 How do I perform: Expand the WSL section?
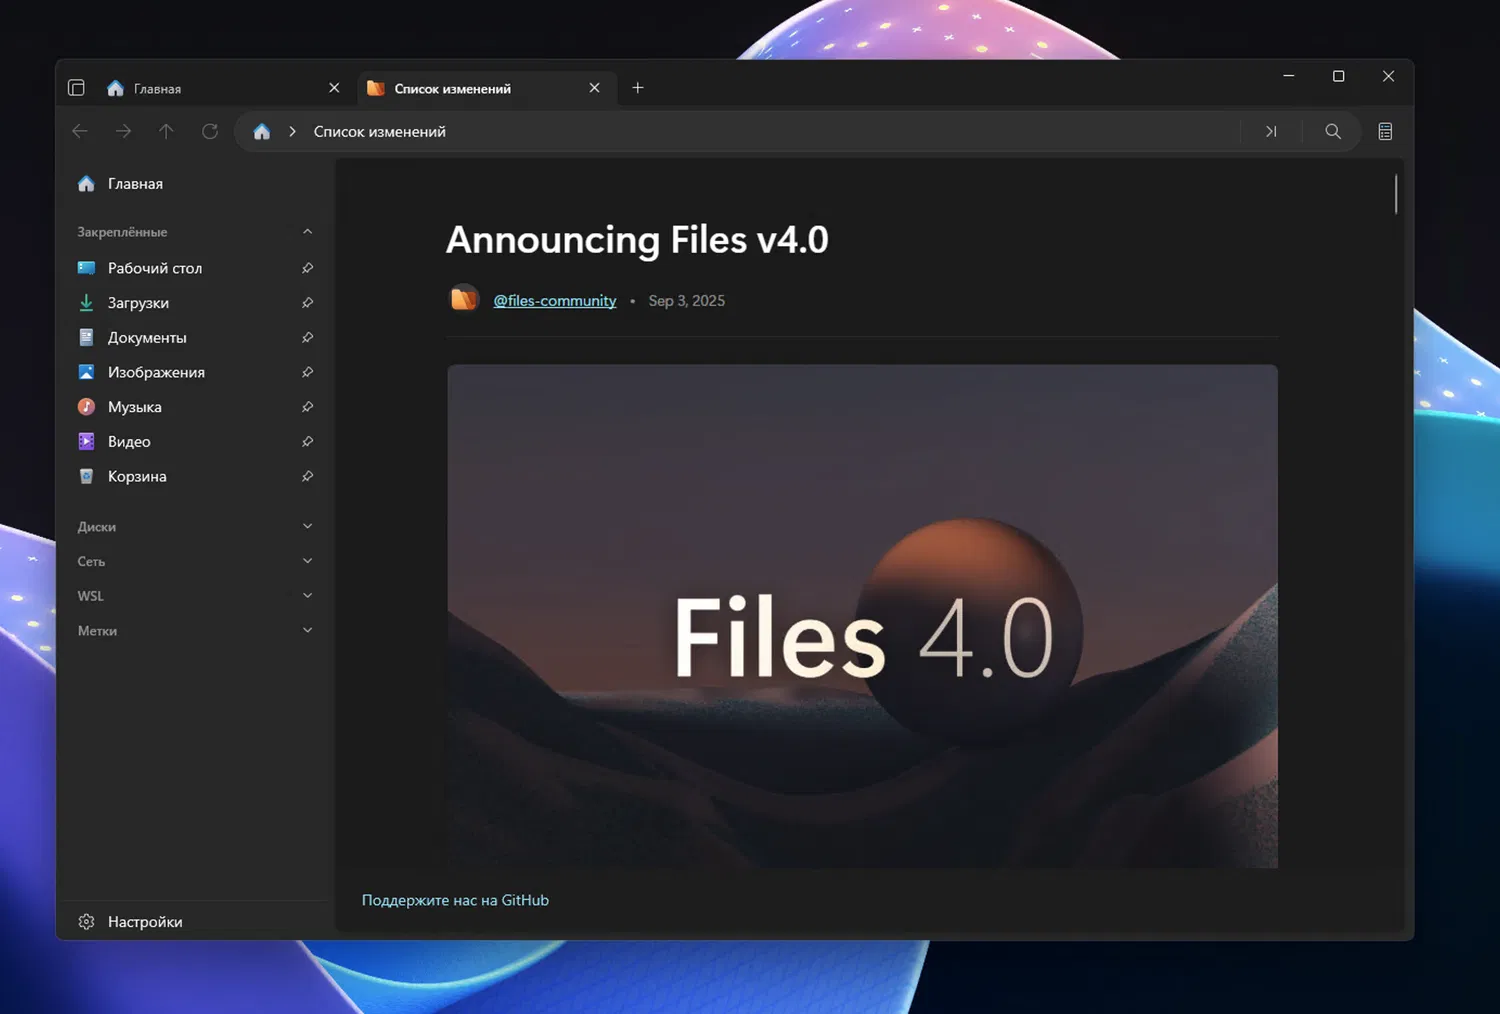307,595
